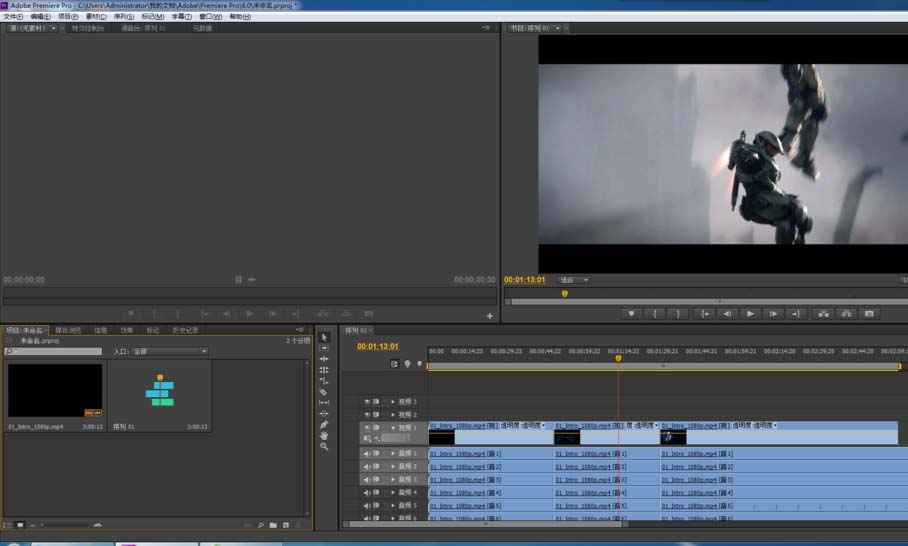Open the 文件 menu
Viewport: 908px width, 546px height.
13,17
